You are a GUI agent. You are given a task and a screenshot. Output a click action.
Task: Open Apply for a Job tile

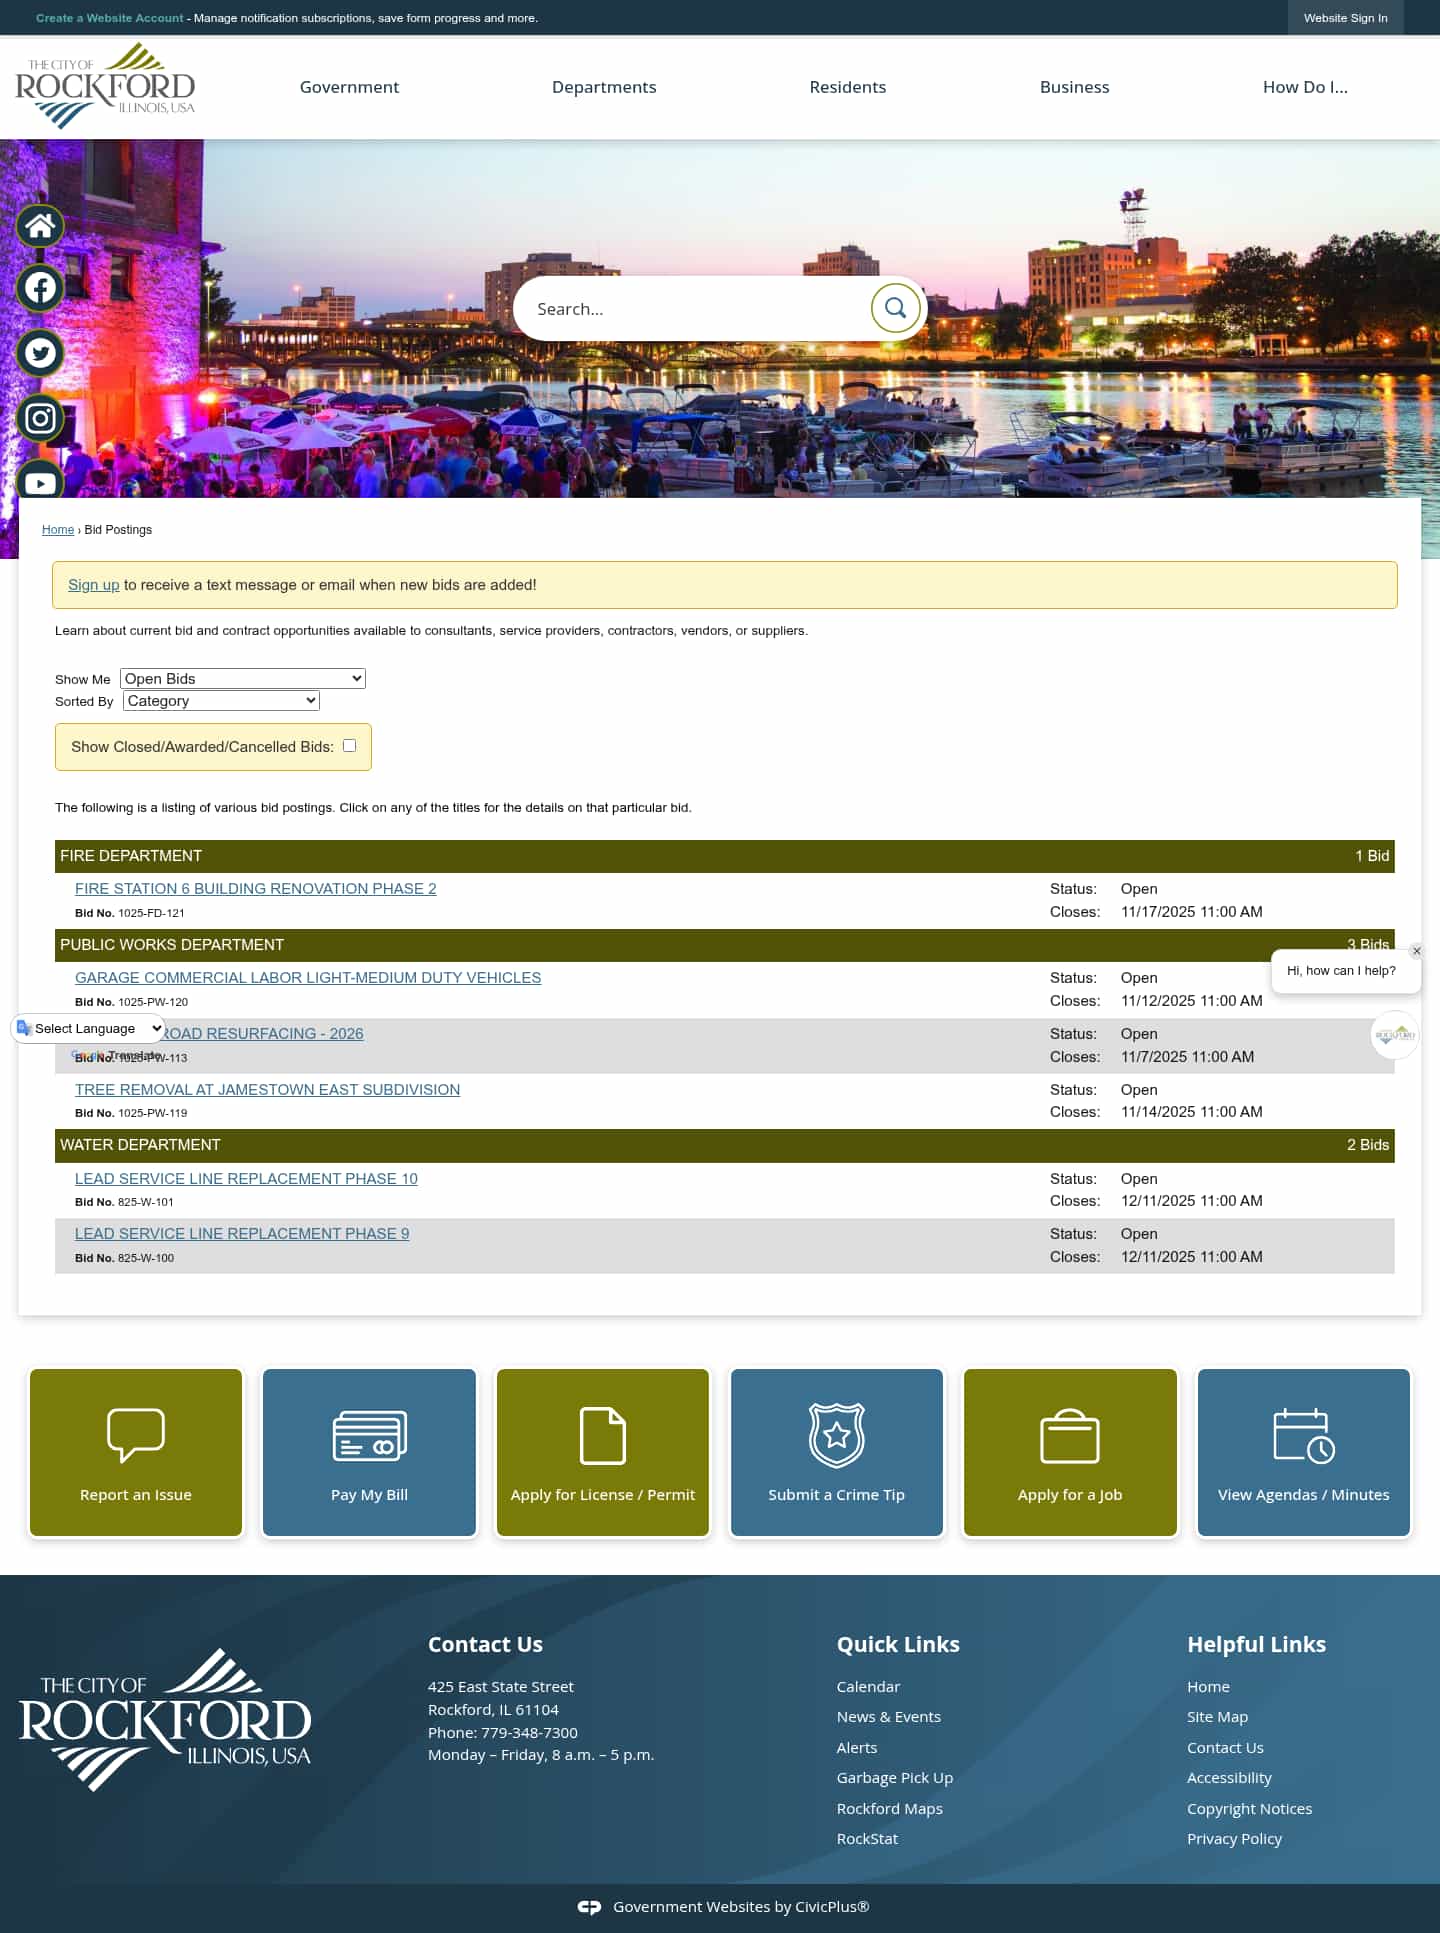tap(1070, 1452)
